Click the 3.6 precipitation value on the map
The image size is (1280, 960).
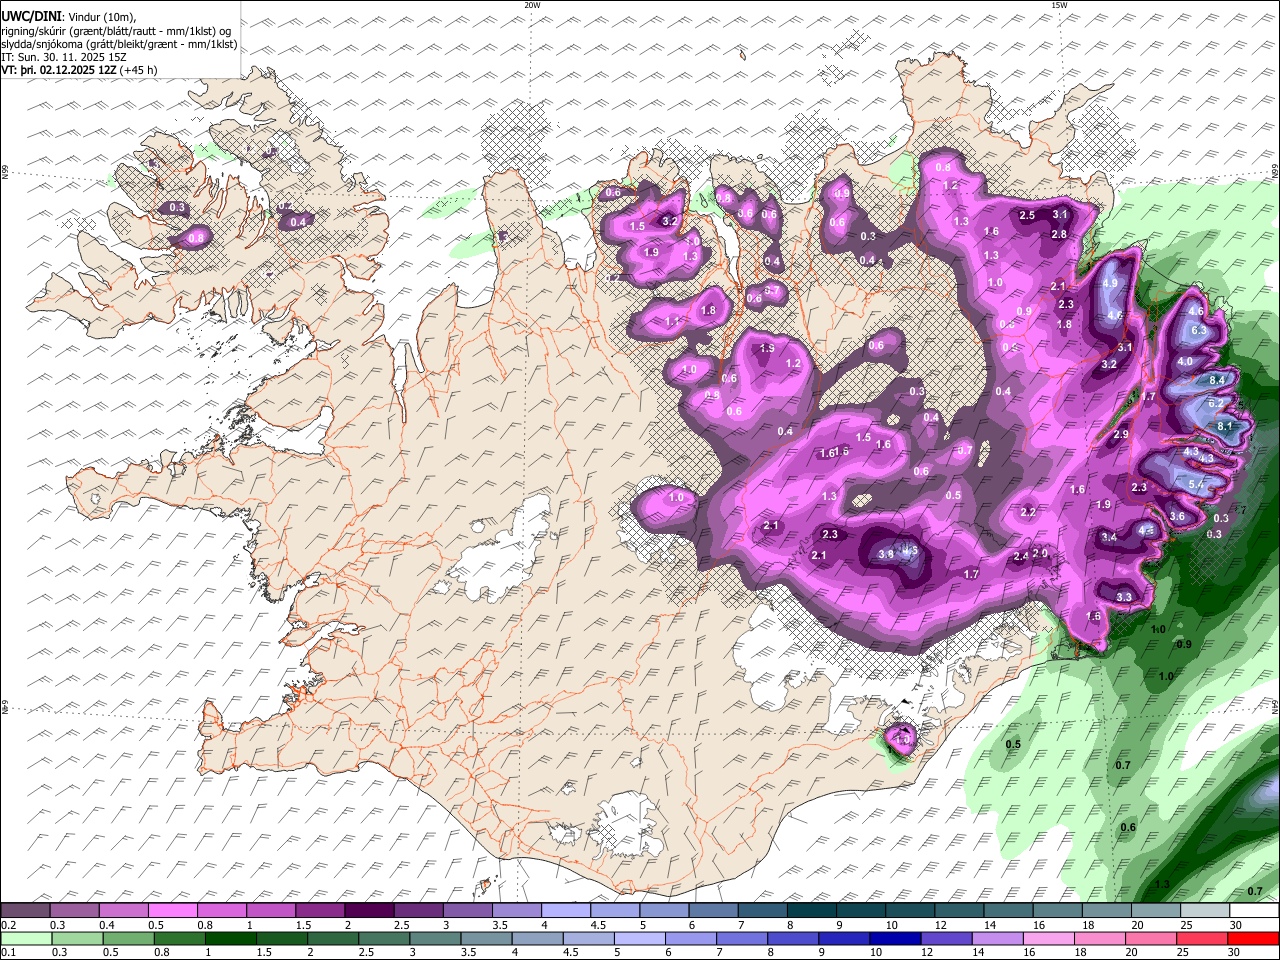(x=1177, y=517)
